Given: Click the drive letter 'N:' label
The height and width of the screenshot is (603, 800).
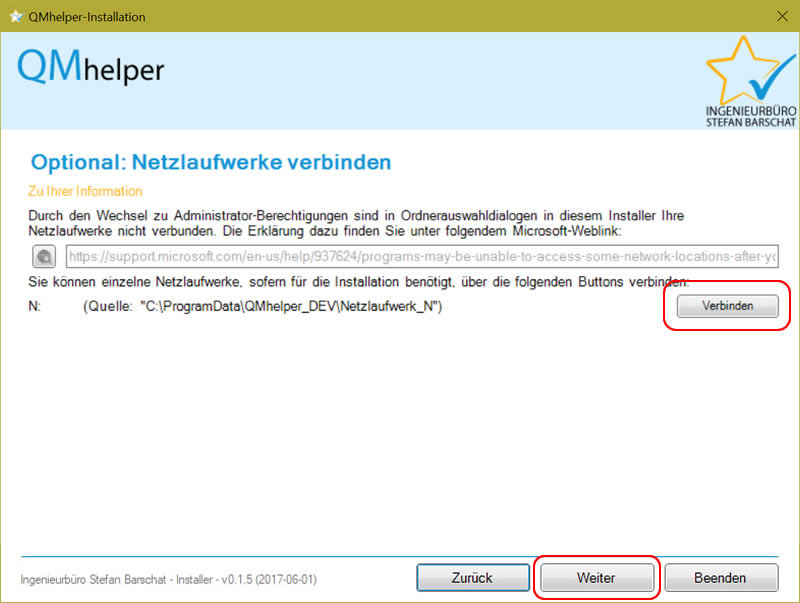Looking at the screenshot, I should click(34, 306).
